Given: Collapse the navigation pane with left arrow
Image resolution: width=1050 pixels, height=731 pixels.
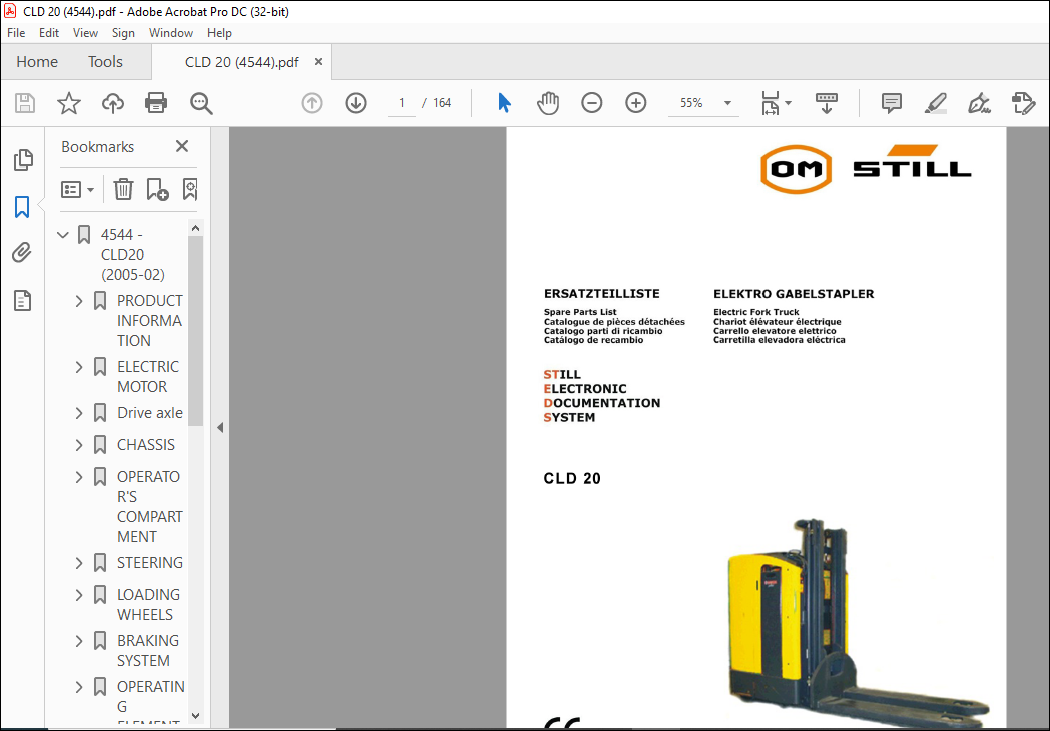Looking at the screenshot, I should coord(220,428).
